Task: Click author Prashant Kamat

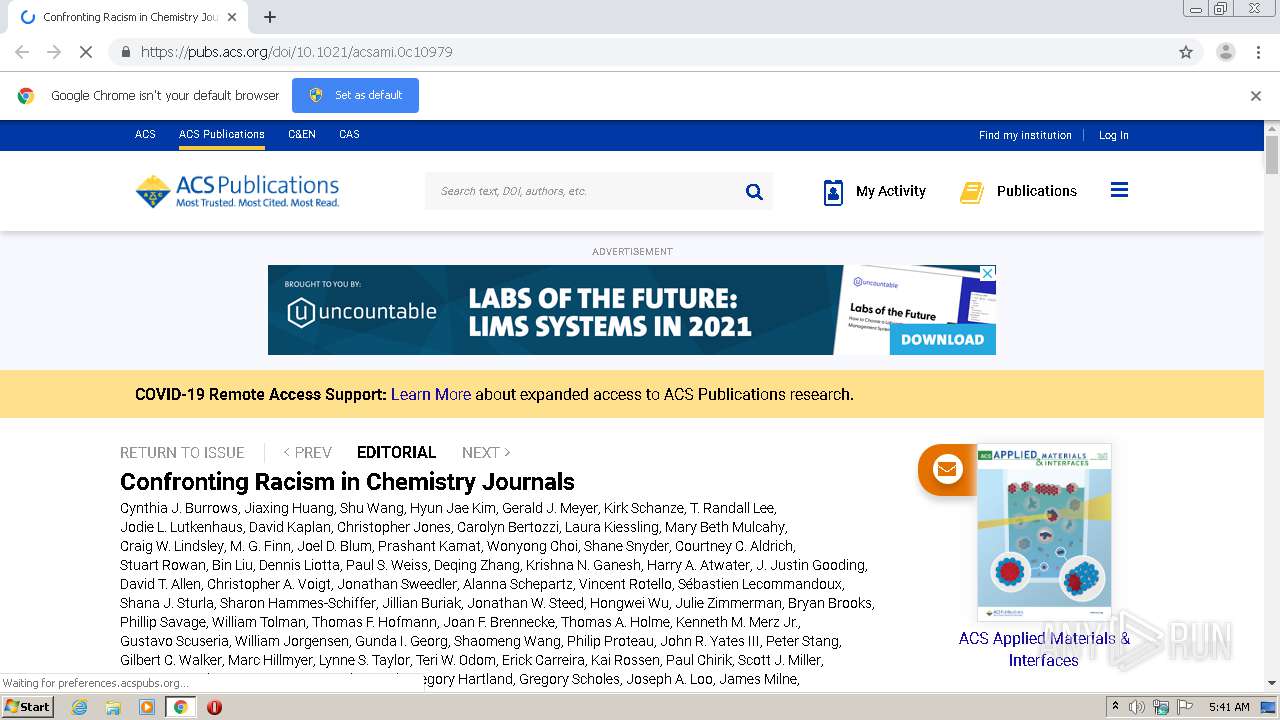Action: click(x=428, y=546)
